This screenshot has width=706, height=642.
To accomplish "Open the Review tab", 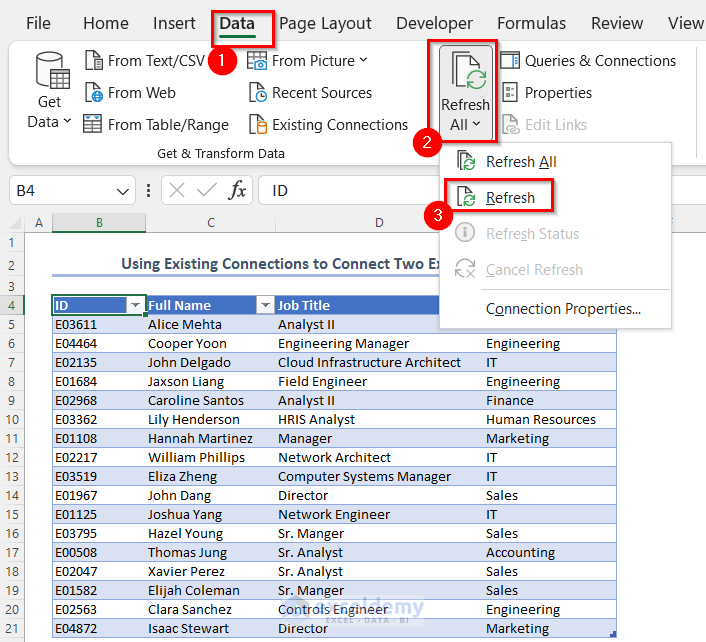I will coord(617,23).
